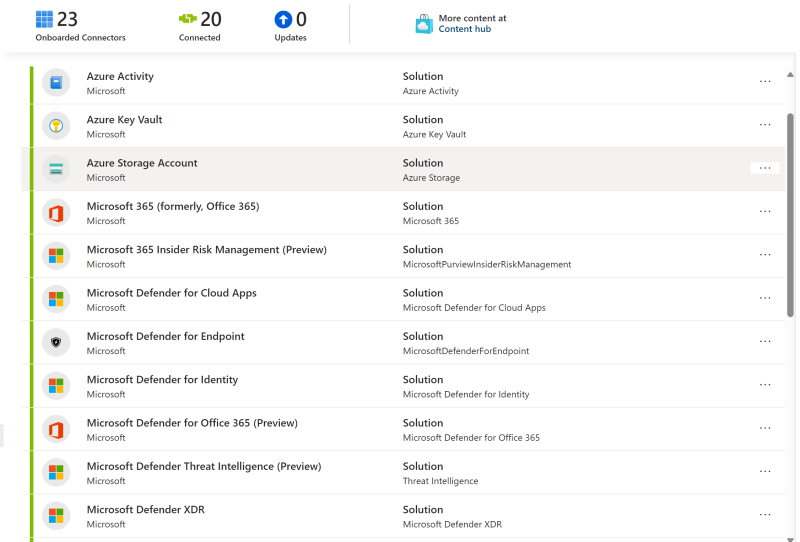Select the Azure Key Vault connector name
Image resolution: width=800 pixels, height=542 pixels.
pos(124,120)
